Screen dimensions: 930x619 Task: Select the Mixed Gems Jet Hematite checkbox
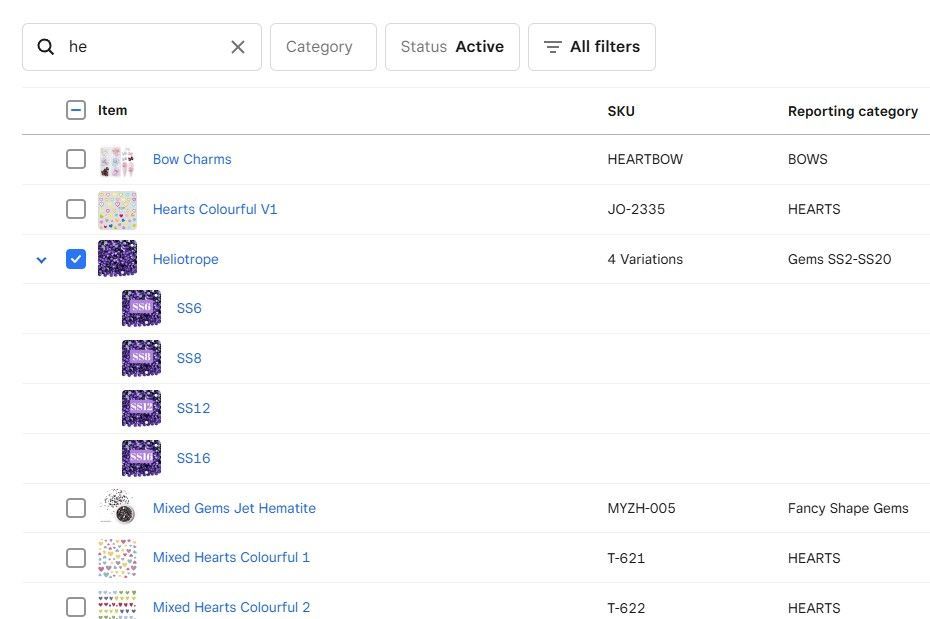76,508
